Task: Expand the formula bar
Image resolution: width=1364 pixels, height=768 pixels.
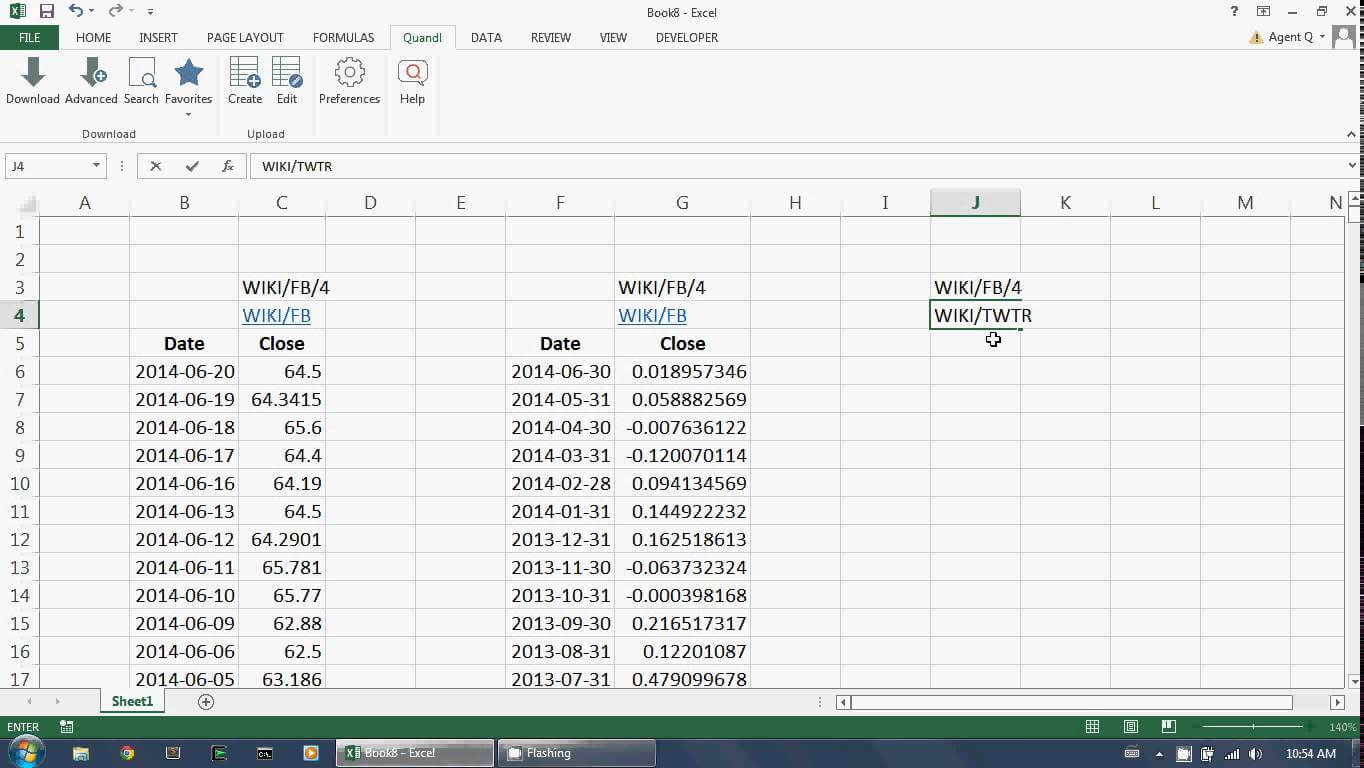Action: pyautogui.click(x=1352, y=166)
